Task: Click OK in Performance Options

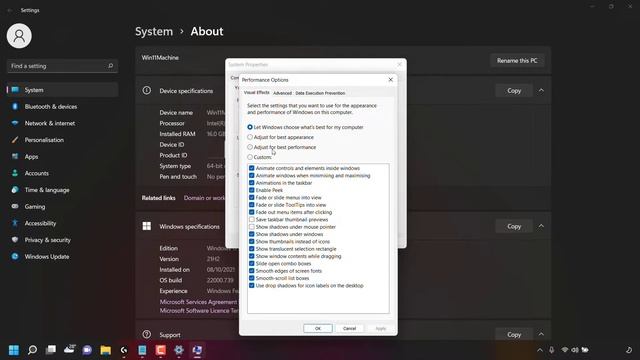Action: pos(318,329)
